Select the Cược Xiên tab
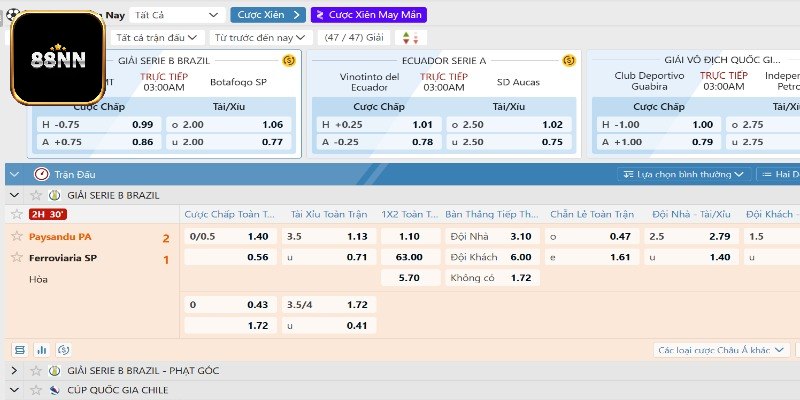The width and height of the screenshot is (800, 400). click(x=267, y=15)
